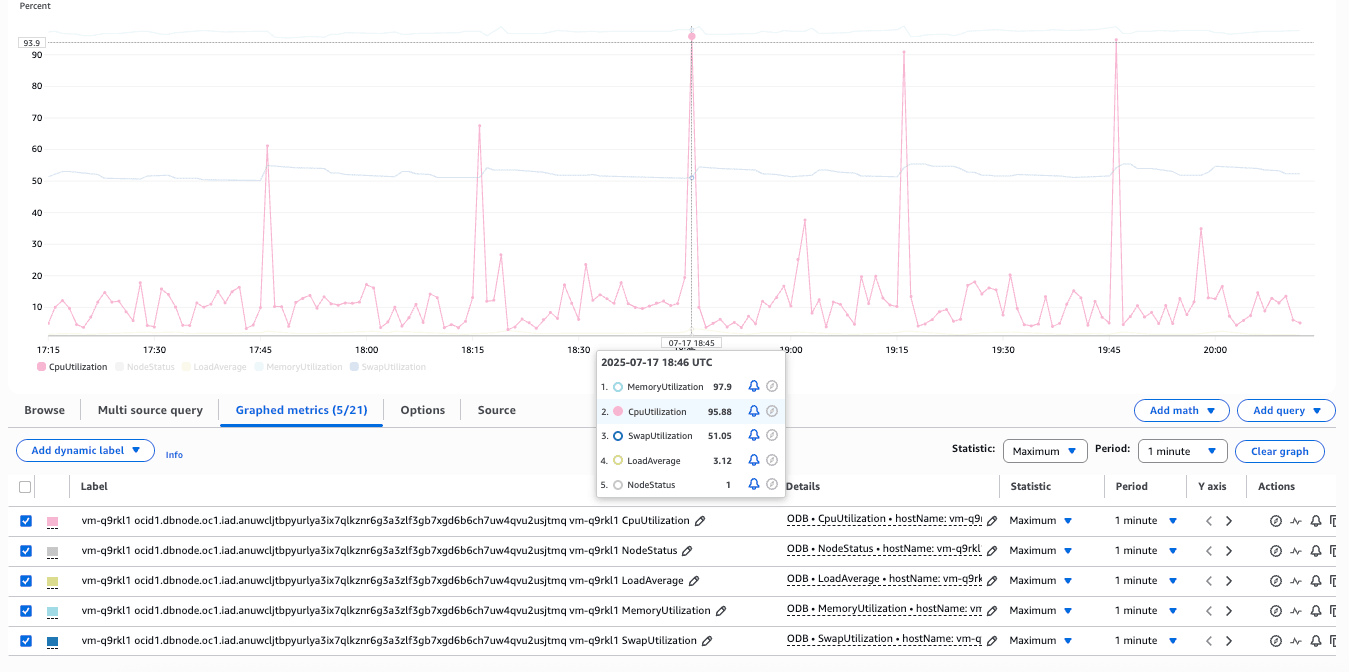
Task: Deselect the NodeStatus metric checkbox
Action: coord(23,550)
